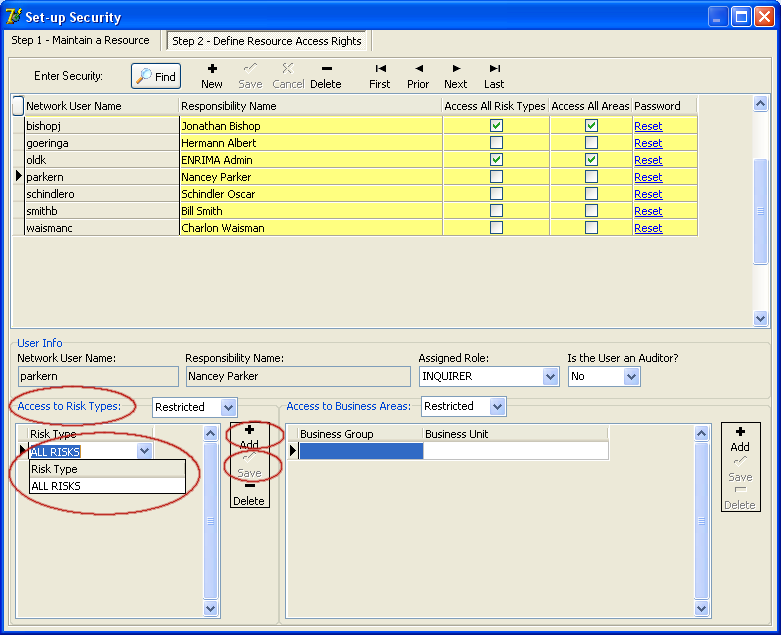The width and height of the screenshot is (781, 635).
Task: Move to the Next record
Action: (x=456, y=75)
